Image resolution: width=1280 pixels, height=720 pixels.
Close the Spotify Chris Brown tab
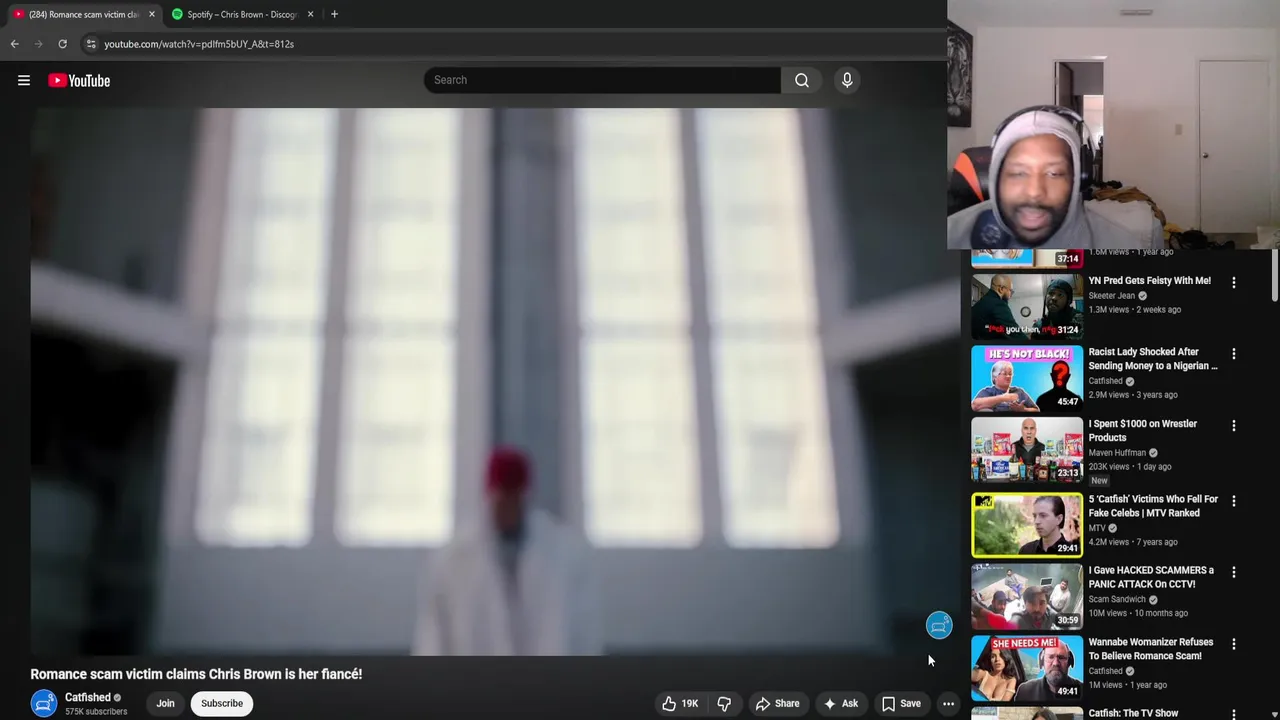click(x=310, y=14)
